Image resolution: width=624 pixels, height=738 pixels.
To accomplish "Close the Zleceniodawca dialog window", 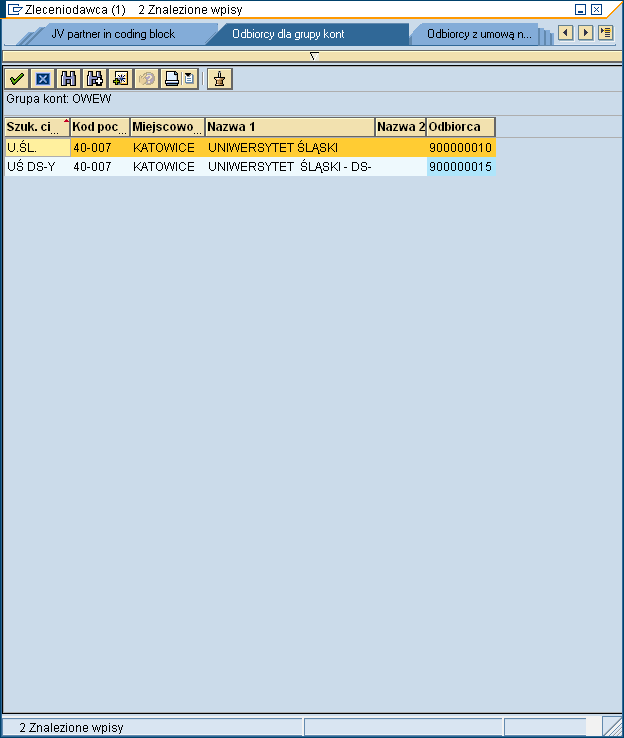I will [596, 9].
